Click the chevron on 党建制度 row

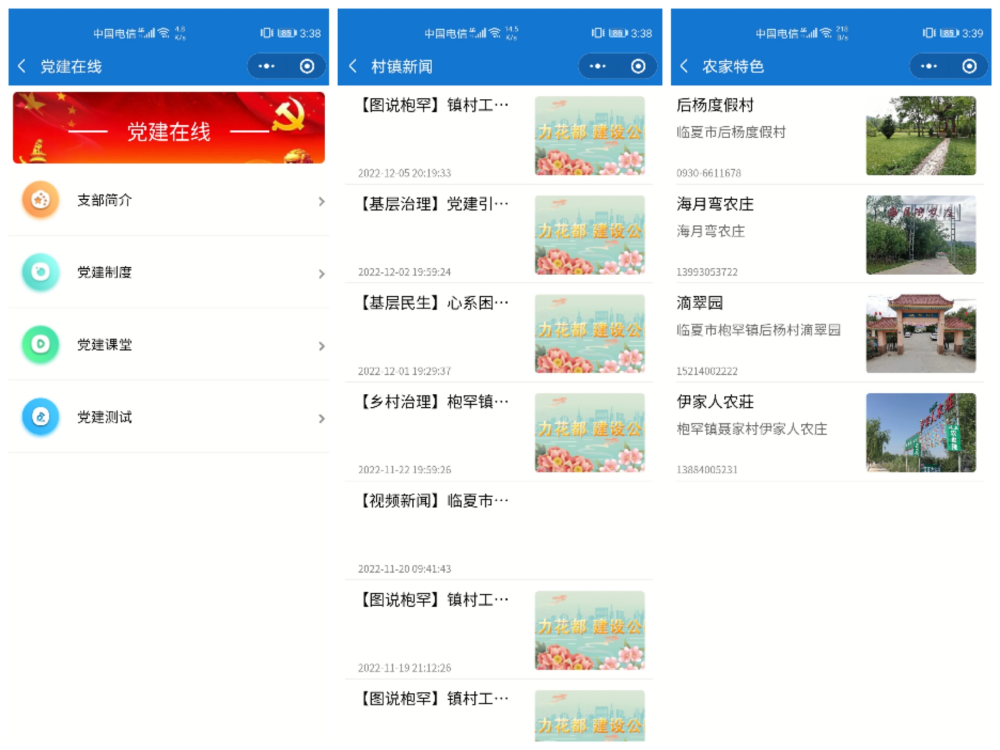click(x=321, y=273)
